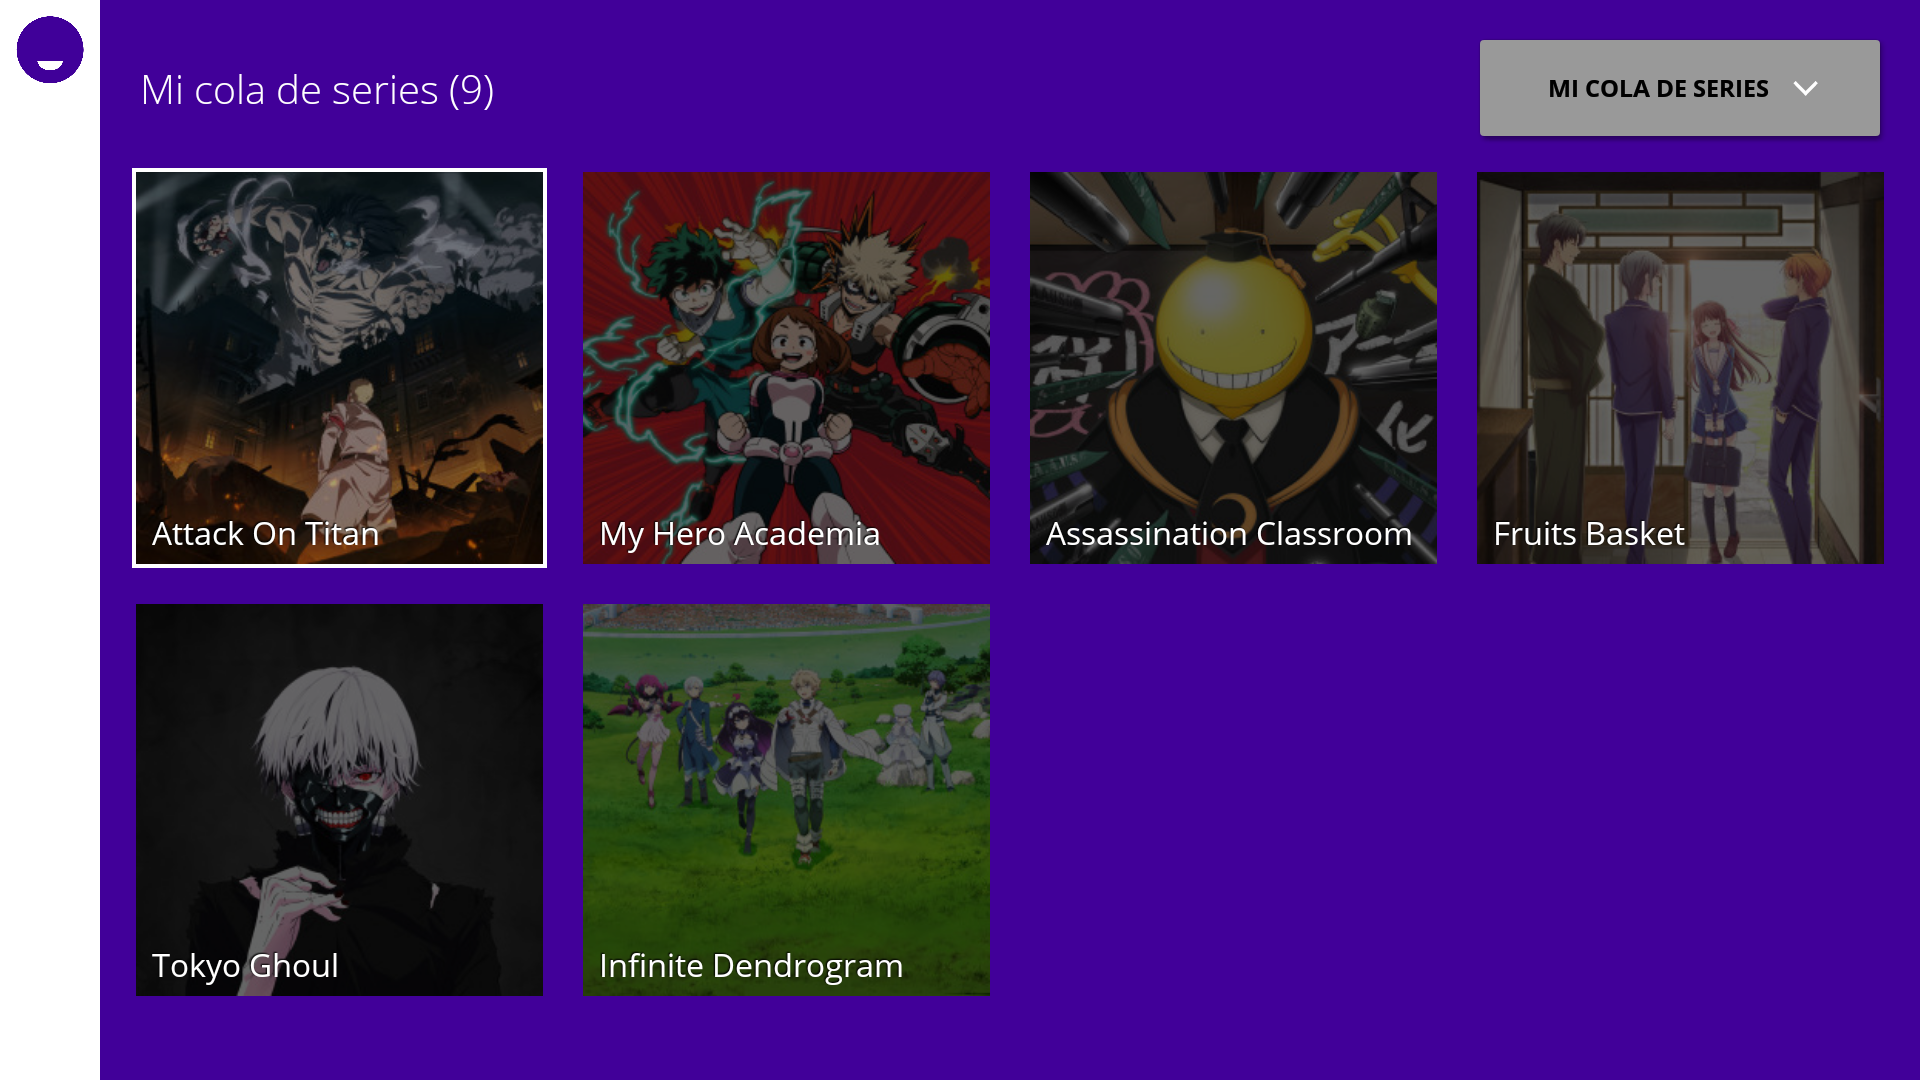Choose the Assassination Classroom thumbnail
The image size is (1920, 1080).
1233,367
